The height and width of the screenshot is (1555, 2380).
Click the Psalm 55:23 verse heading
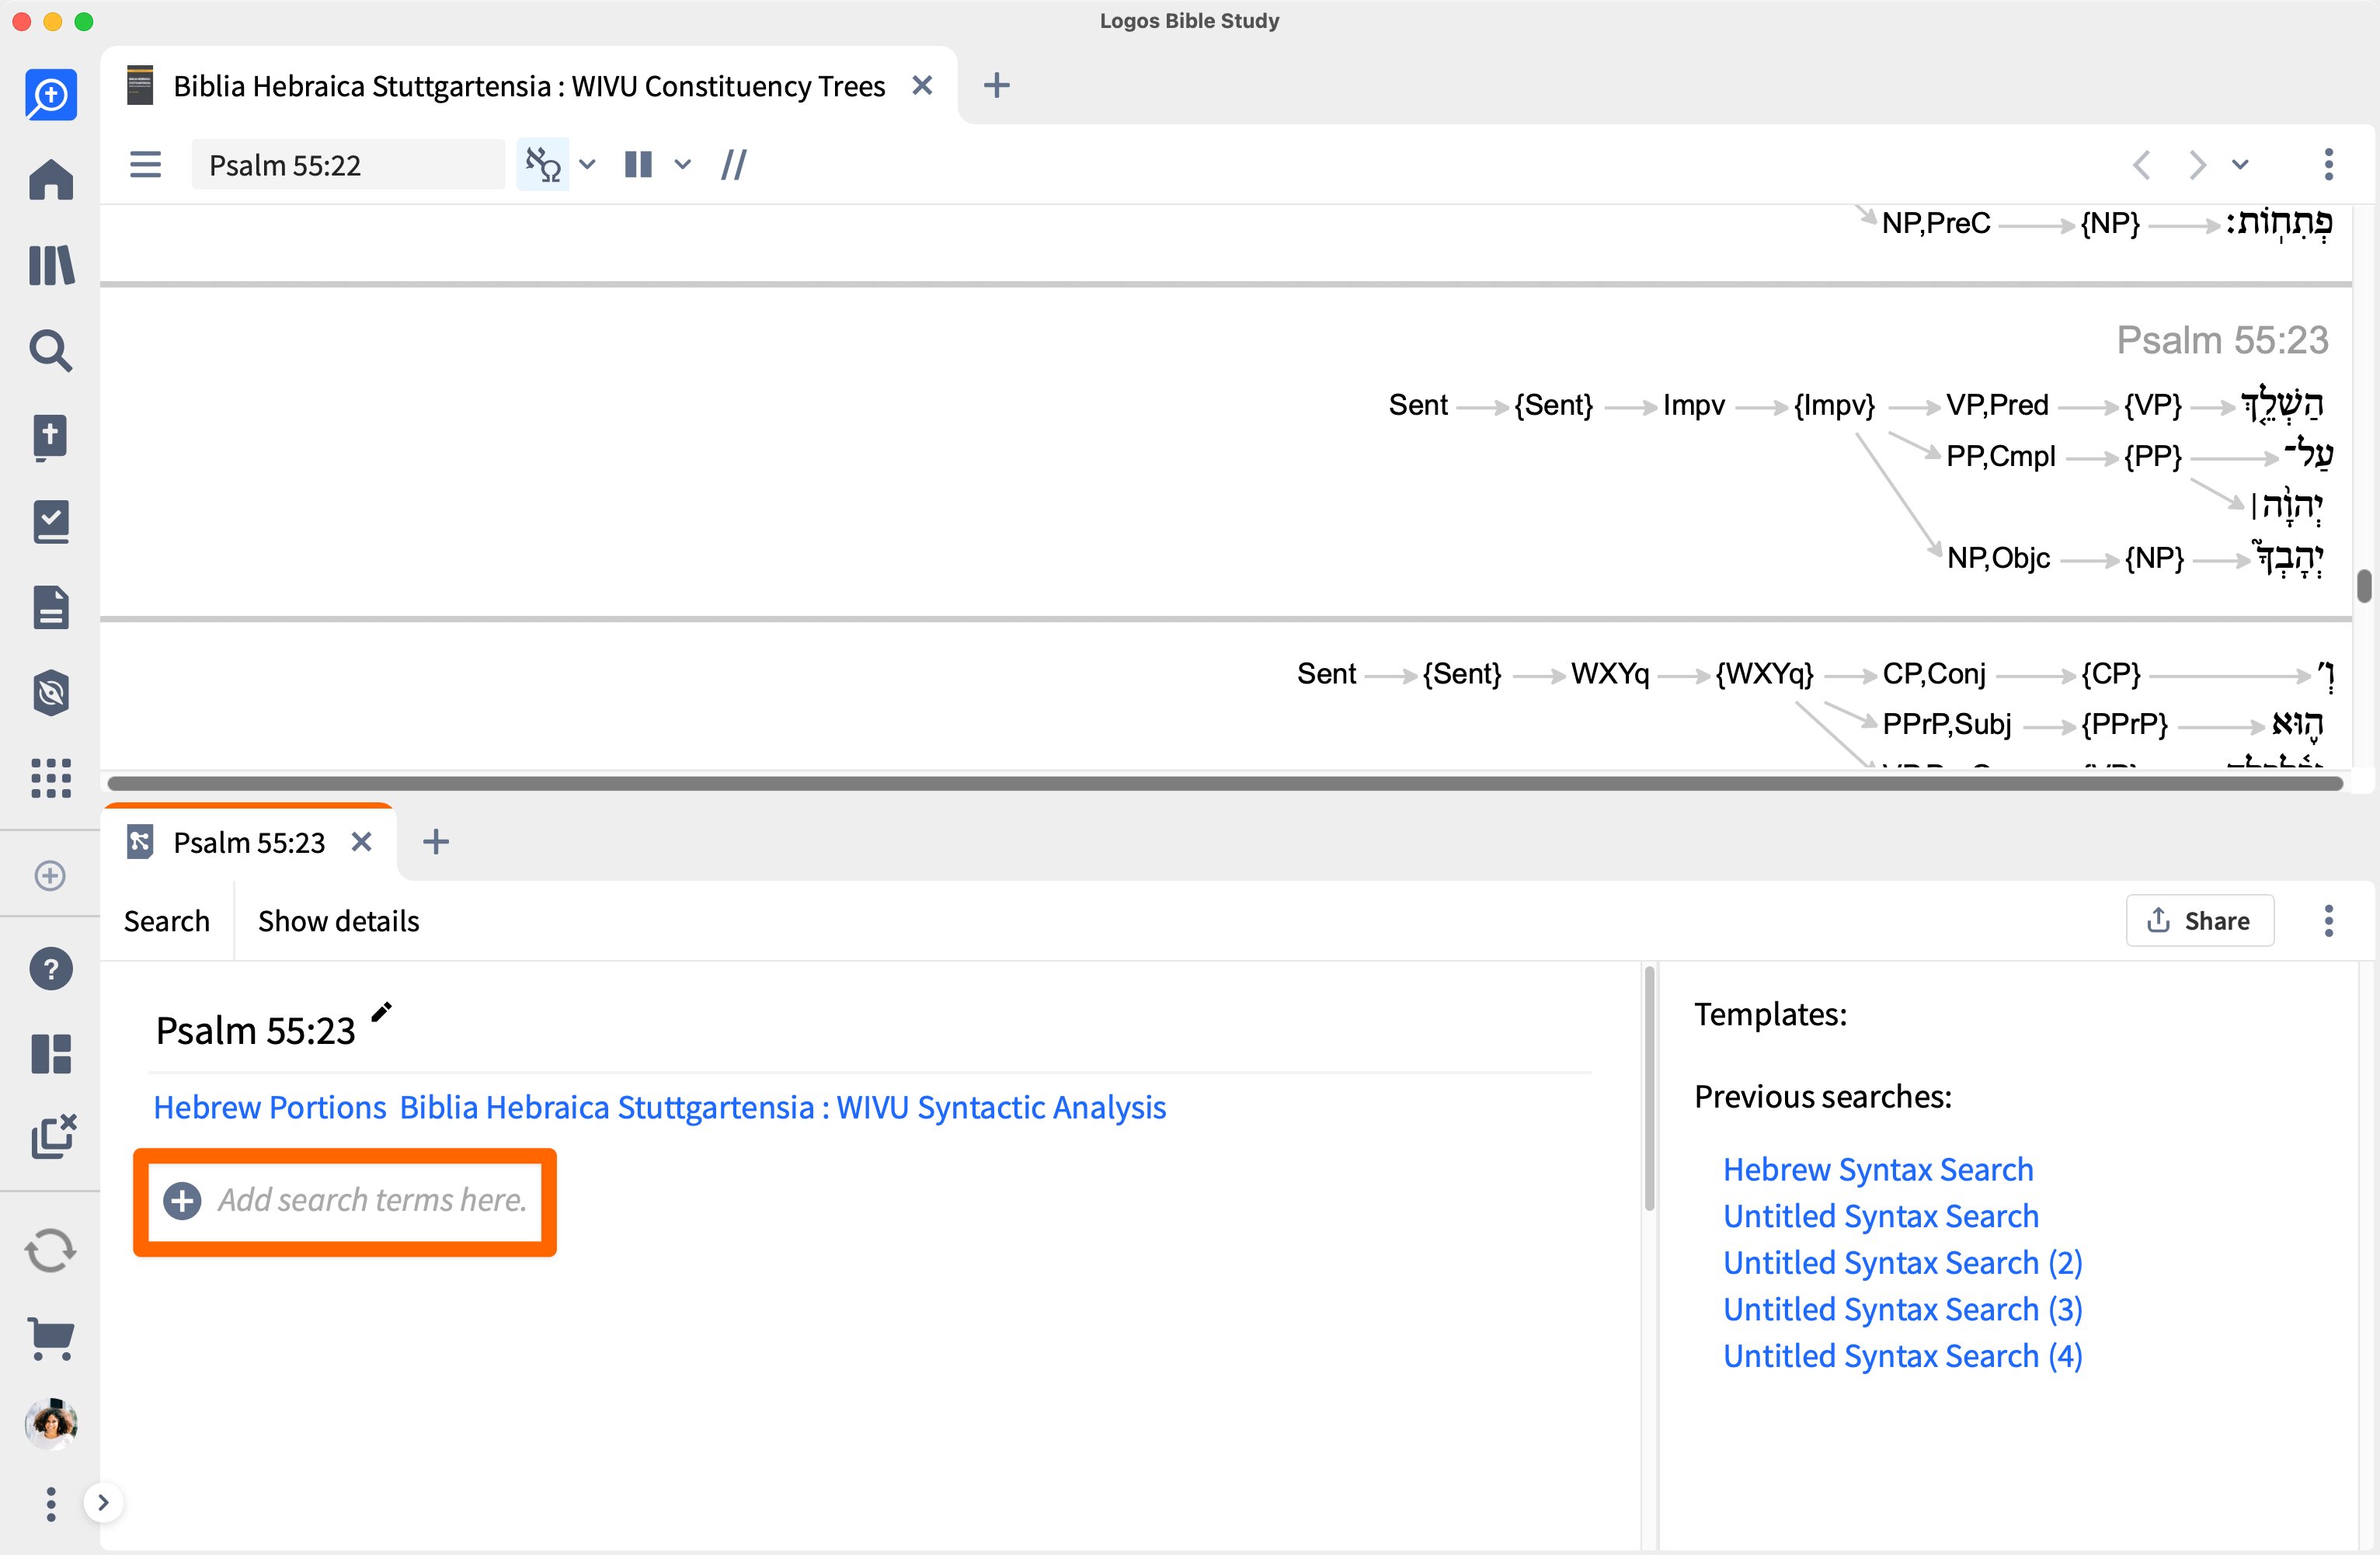(2222, 341)
